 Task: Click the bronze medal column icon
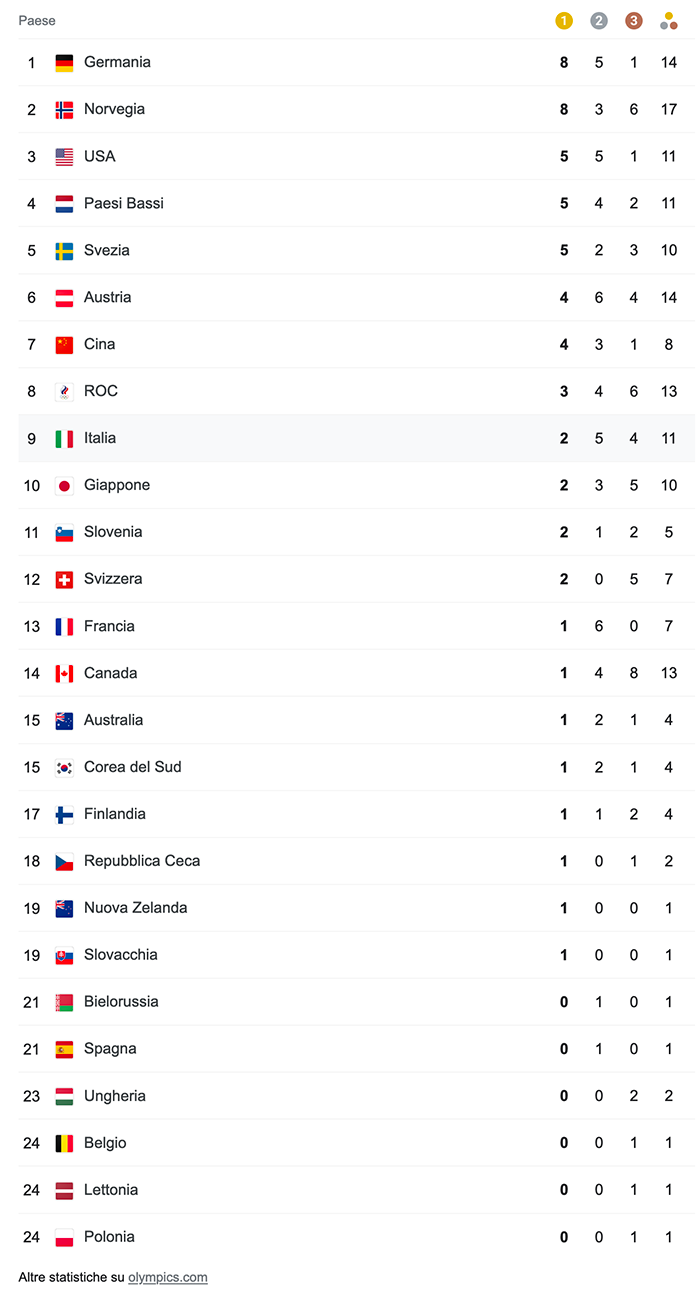pos(633,21)
